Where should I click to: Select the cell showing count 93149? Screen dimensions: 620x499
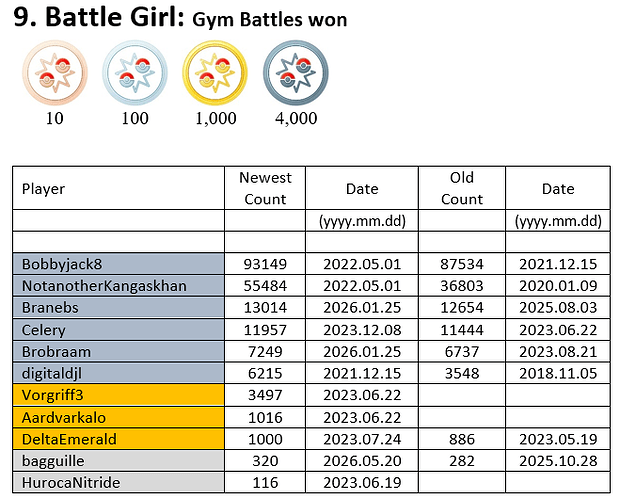coord(265,264)
